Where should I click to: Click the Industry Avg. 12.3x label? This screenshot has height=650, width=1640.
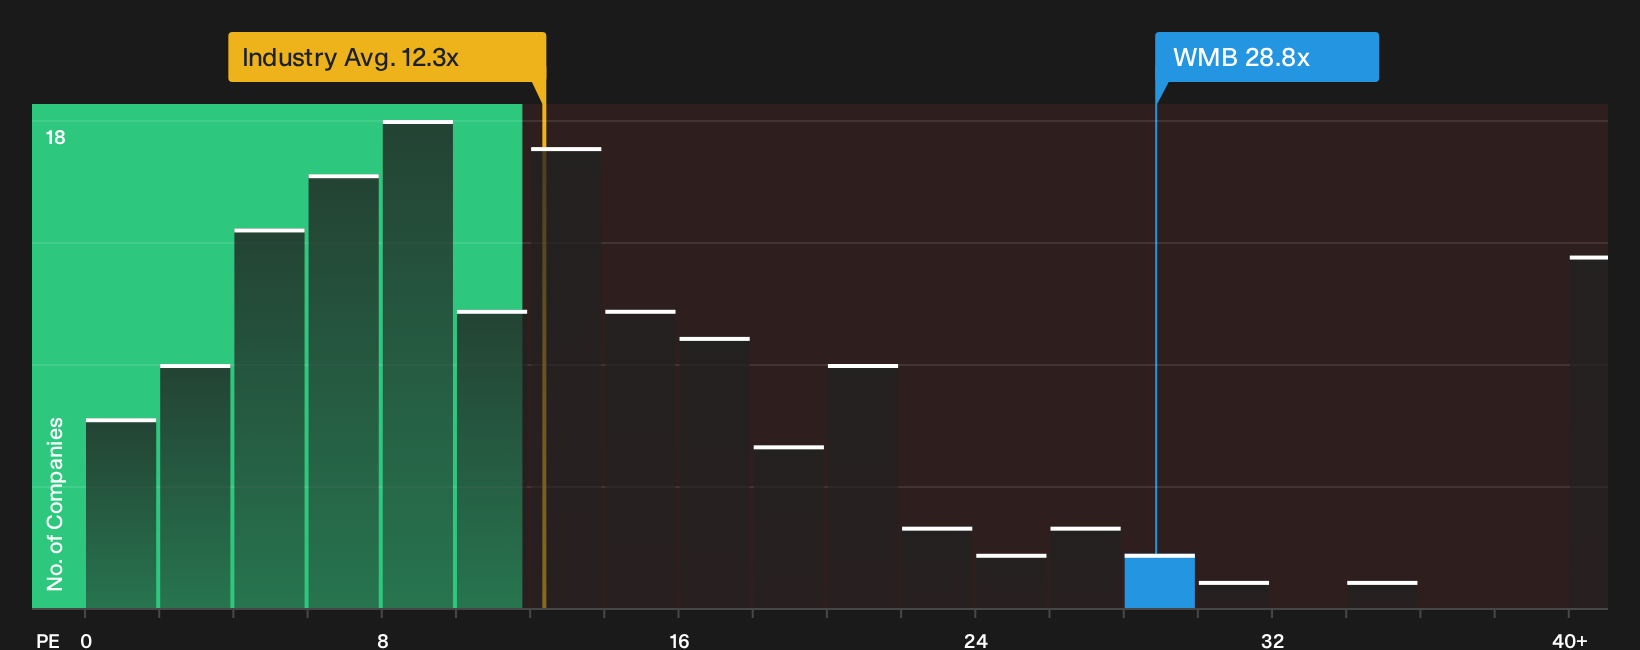387,57
